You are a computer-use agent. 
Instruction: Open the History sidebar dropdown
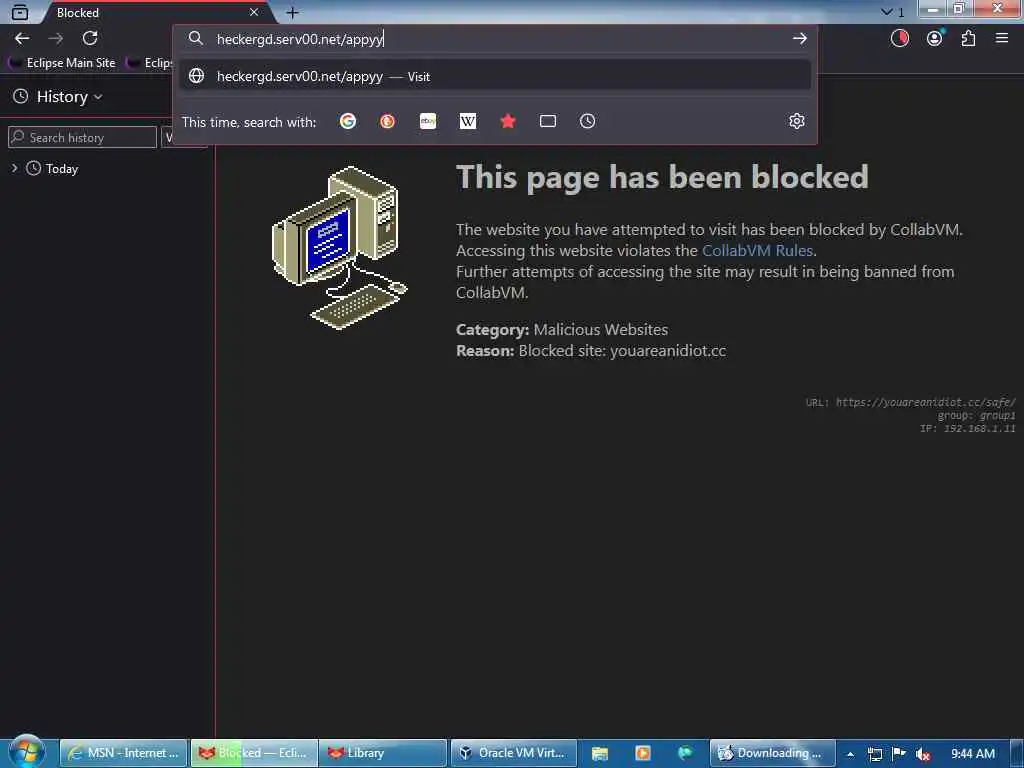pos(58,97)
